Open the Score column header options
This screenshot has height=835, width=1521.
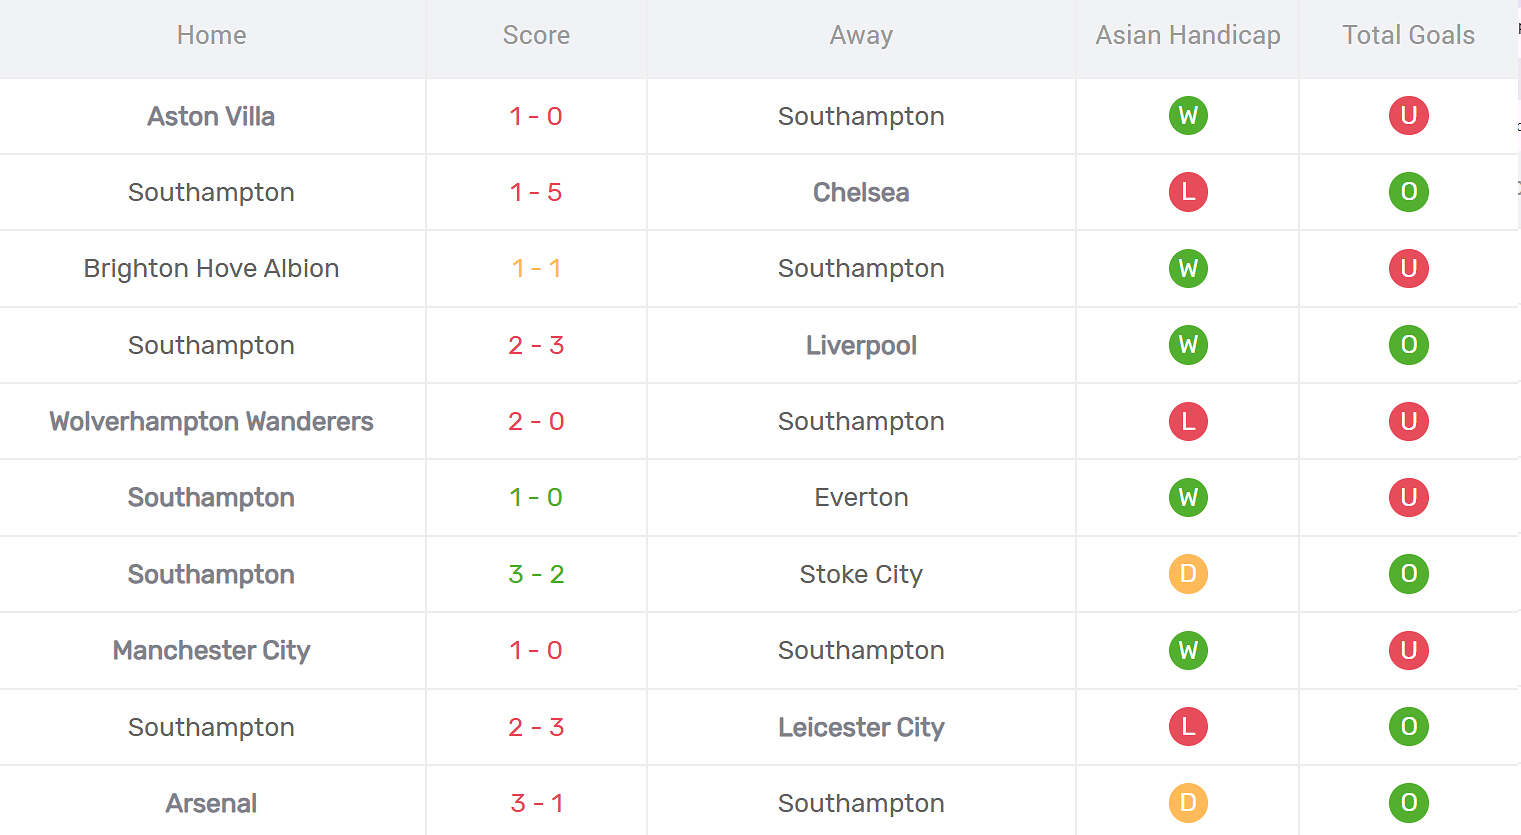point(536,35)
